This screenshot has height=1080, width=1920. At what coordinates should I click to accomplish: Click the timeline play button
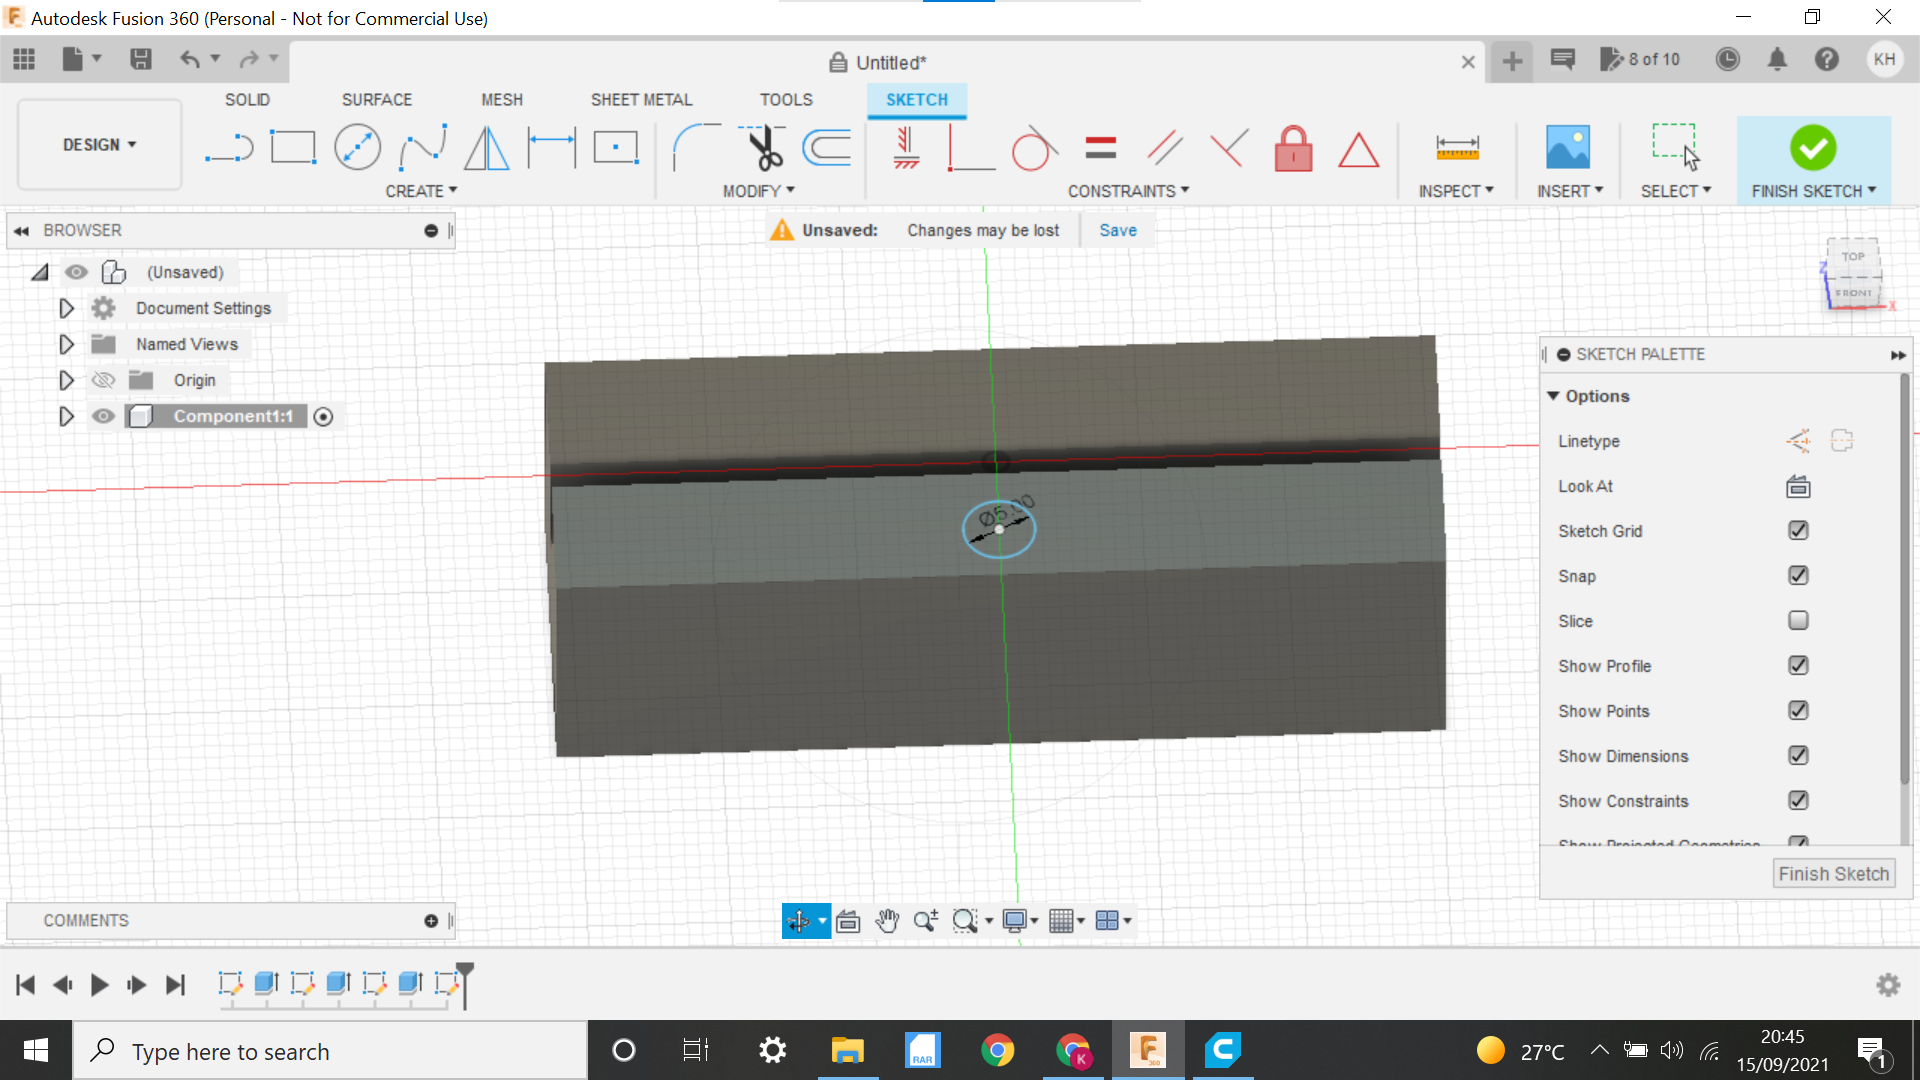coord(99,985)
